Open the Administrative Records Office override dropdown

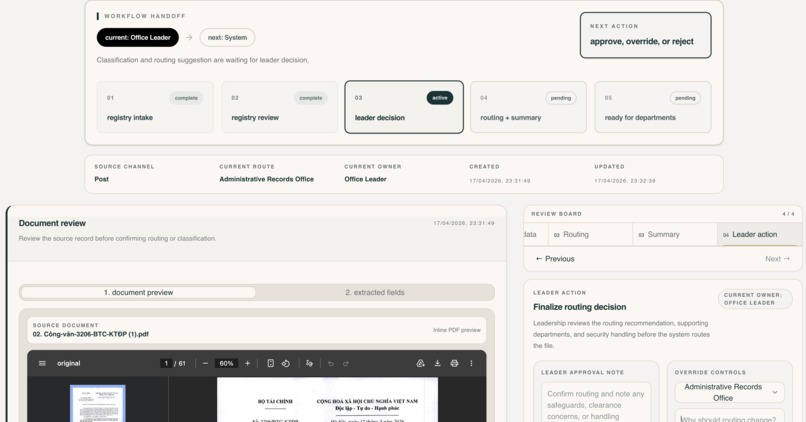[729, 392]
